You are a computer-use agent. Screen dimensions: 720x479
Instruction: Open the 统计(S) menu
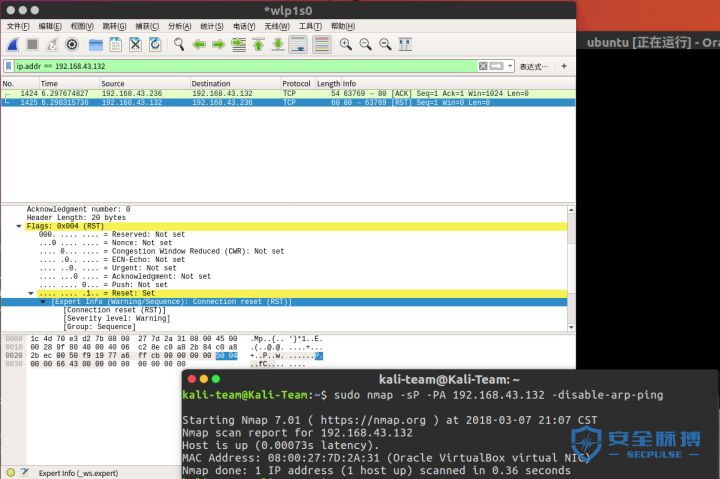(212, 26)
